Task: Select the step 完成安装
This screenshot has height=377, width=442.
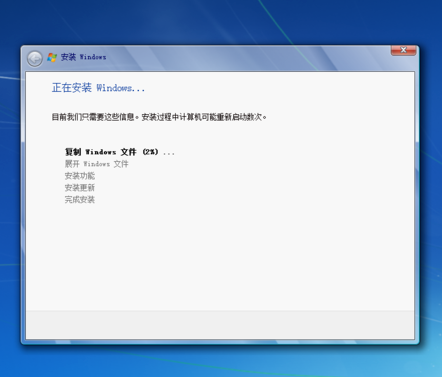Action: tap(80, 200)
